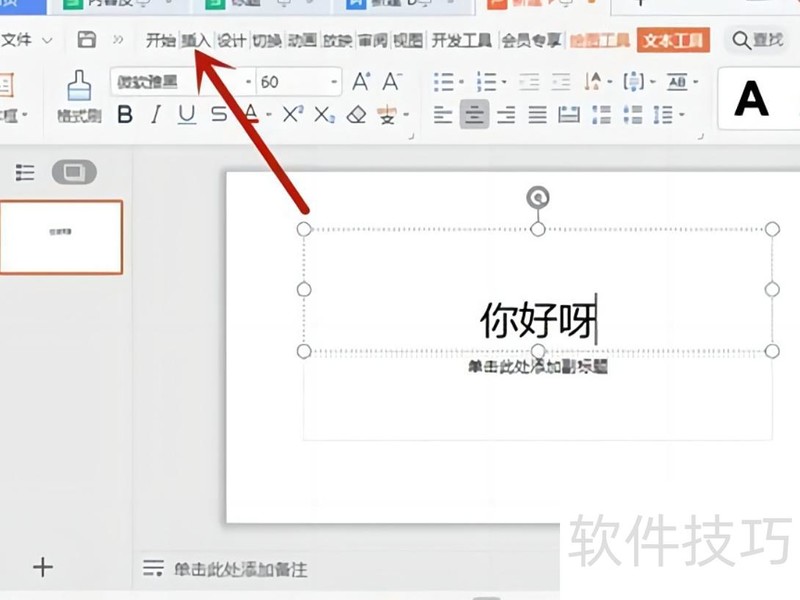Click the 查找 search button
The image size is (800, 600).
coord(757,40)
